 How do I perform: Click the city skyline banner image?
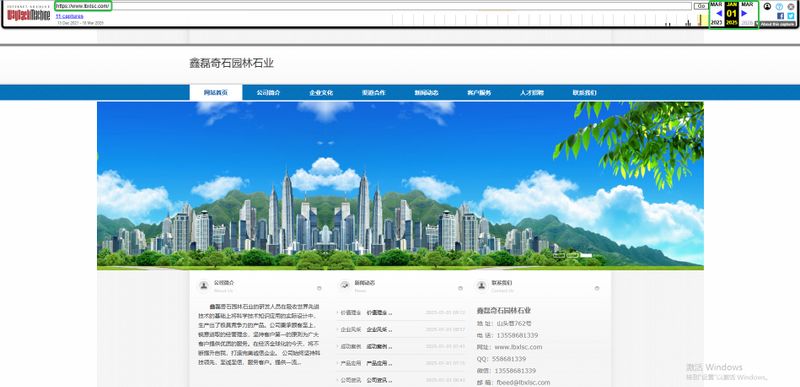400,186
